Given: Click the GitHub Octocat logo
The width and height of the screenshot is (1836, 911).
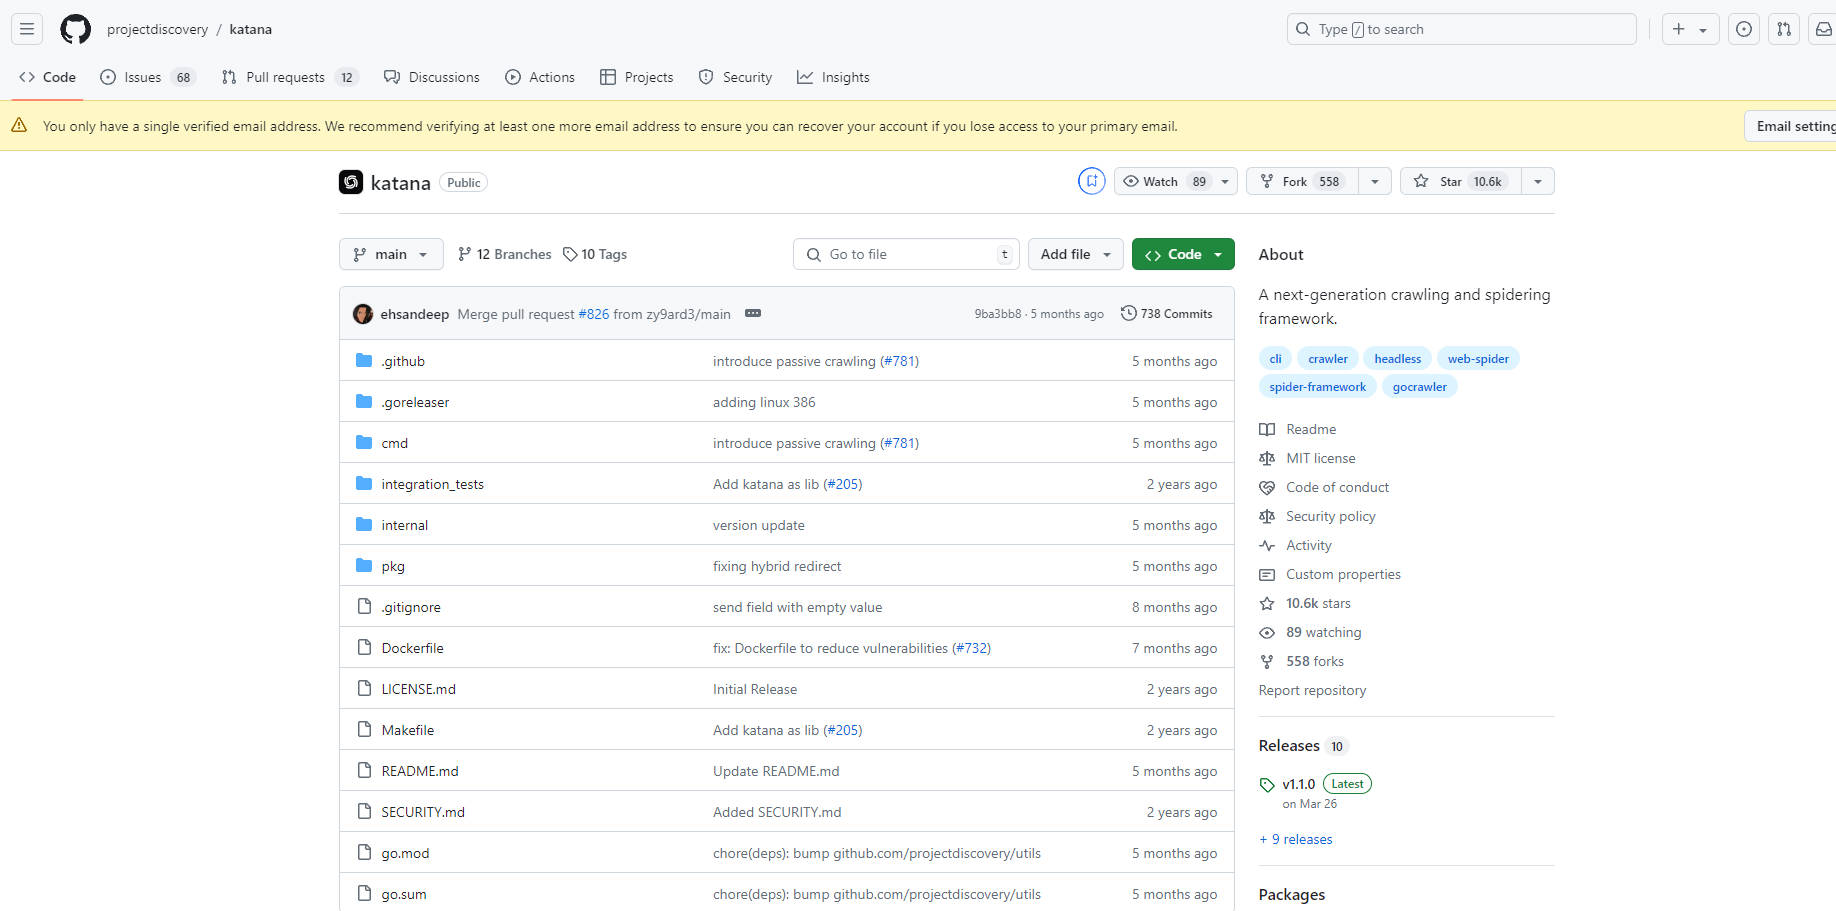Looking at the screenshot, I should [75, 29].
